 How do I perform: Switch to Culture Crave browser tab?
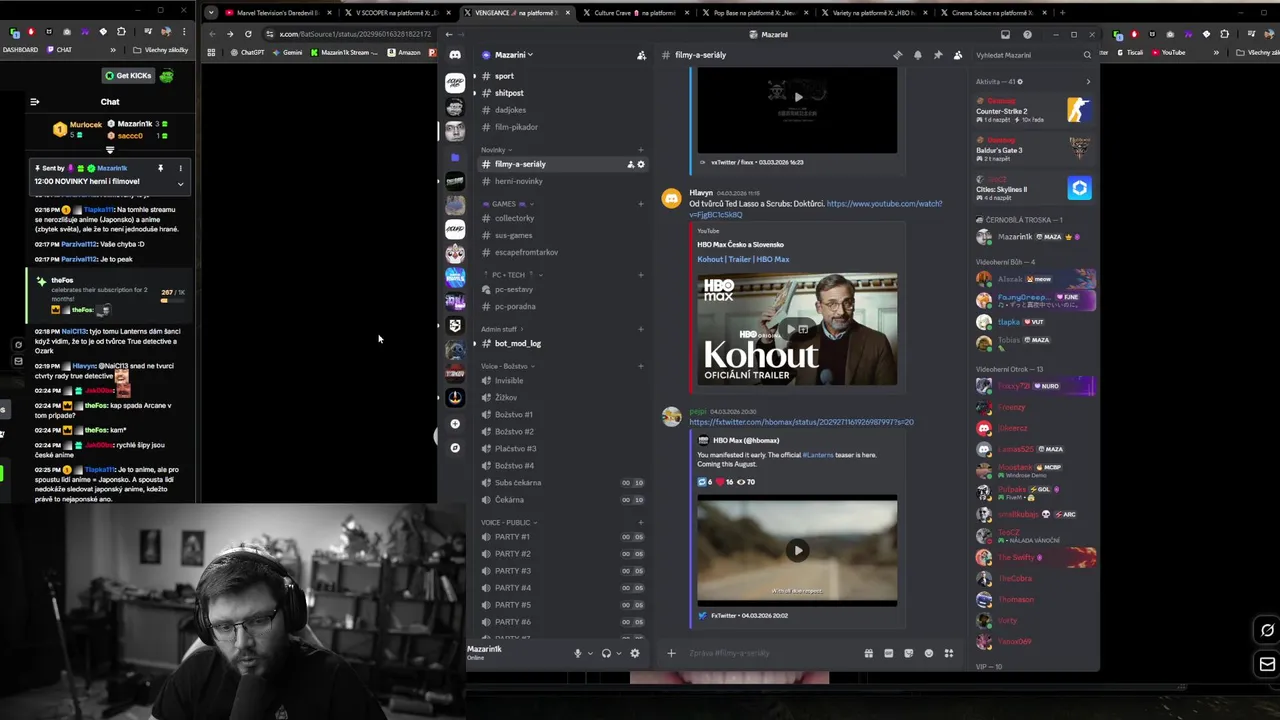click(634, 13)
